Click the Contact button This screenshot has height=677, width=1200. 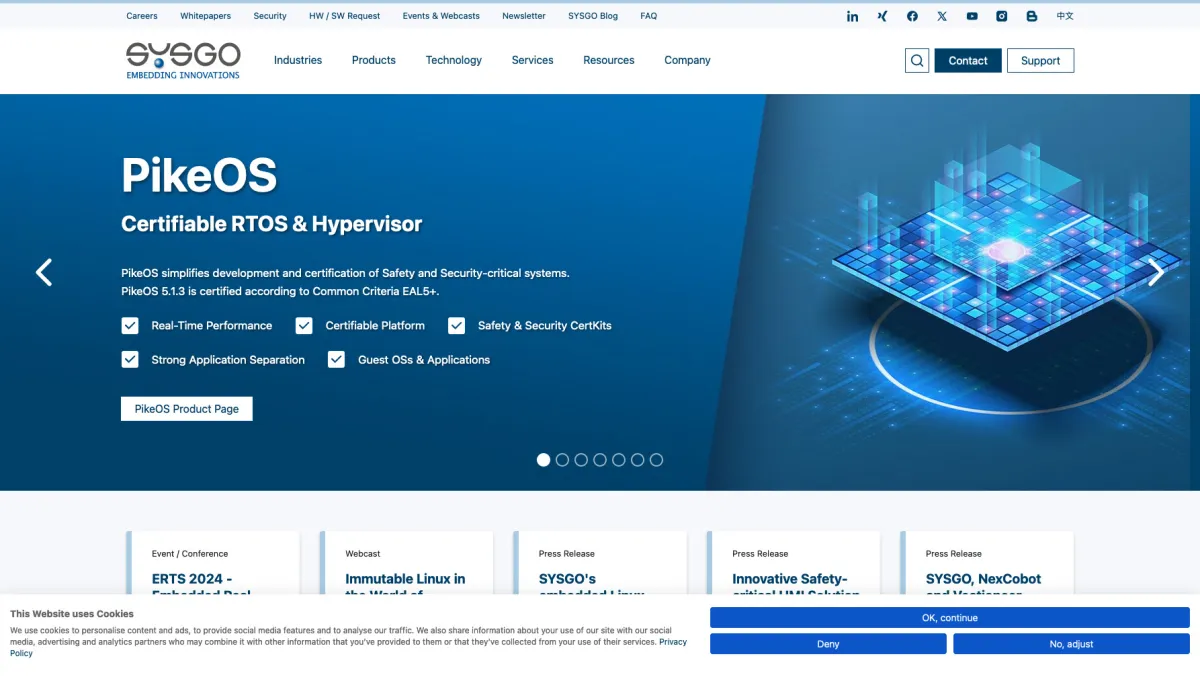(x=968, y=61)
